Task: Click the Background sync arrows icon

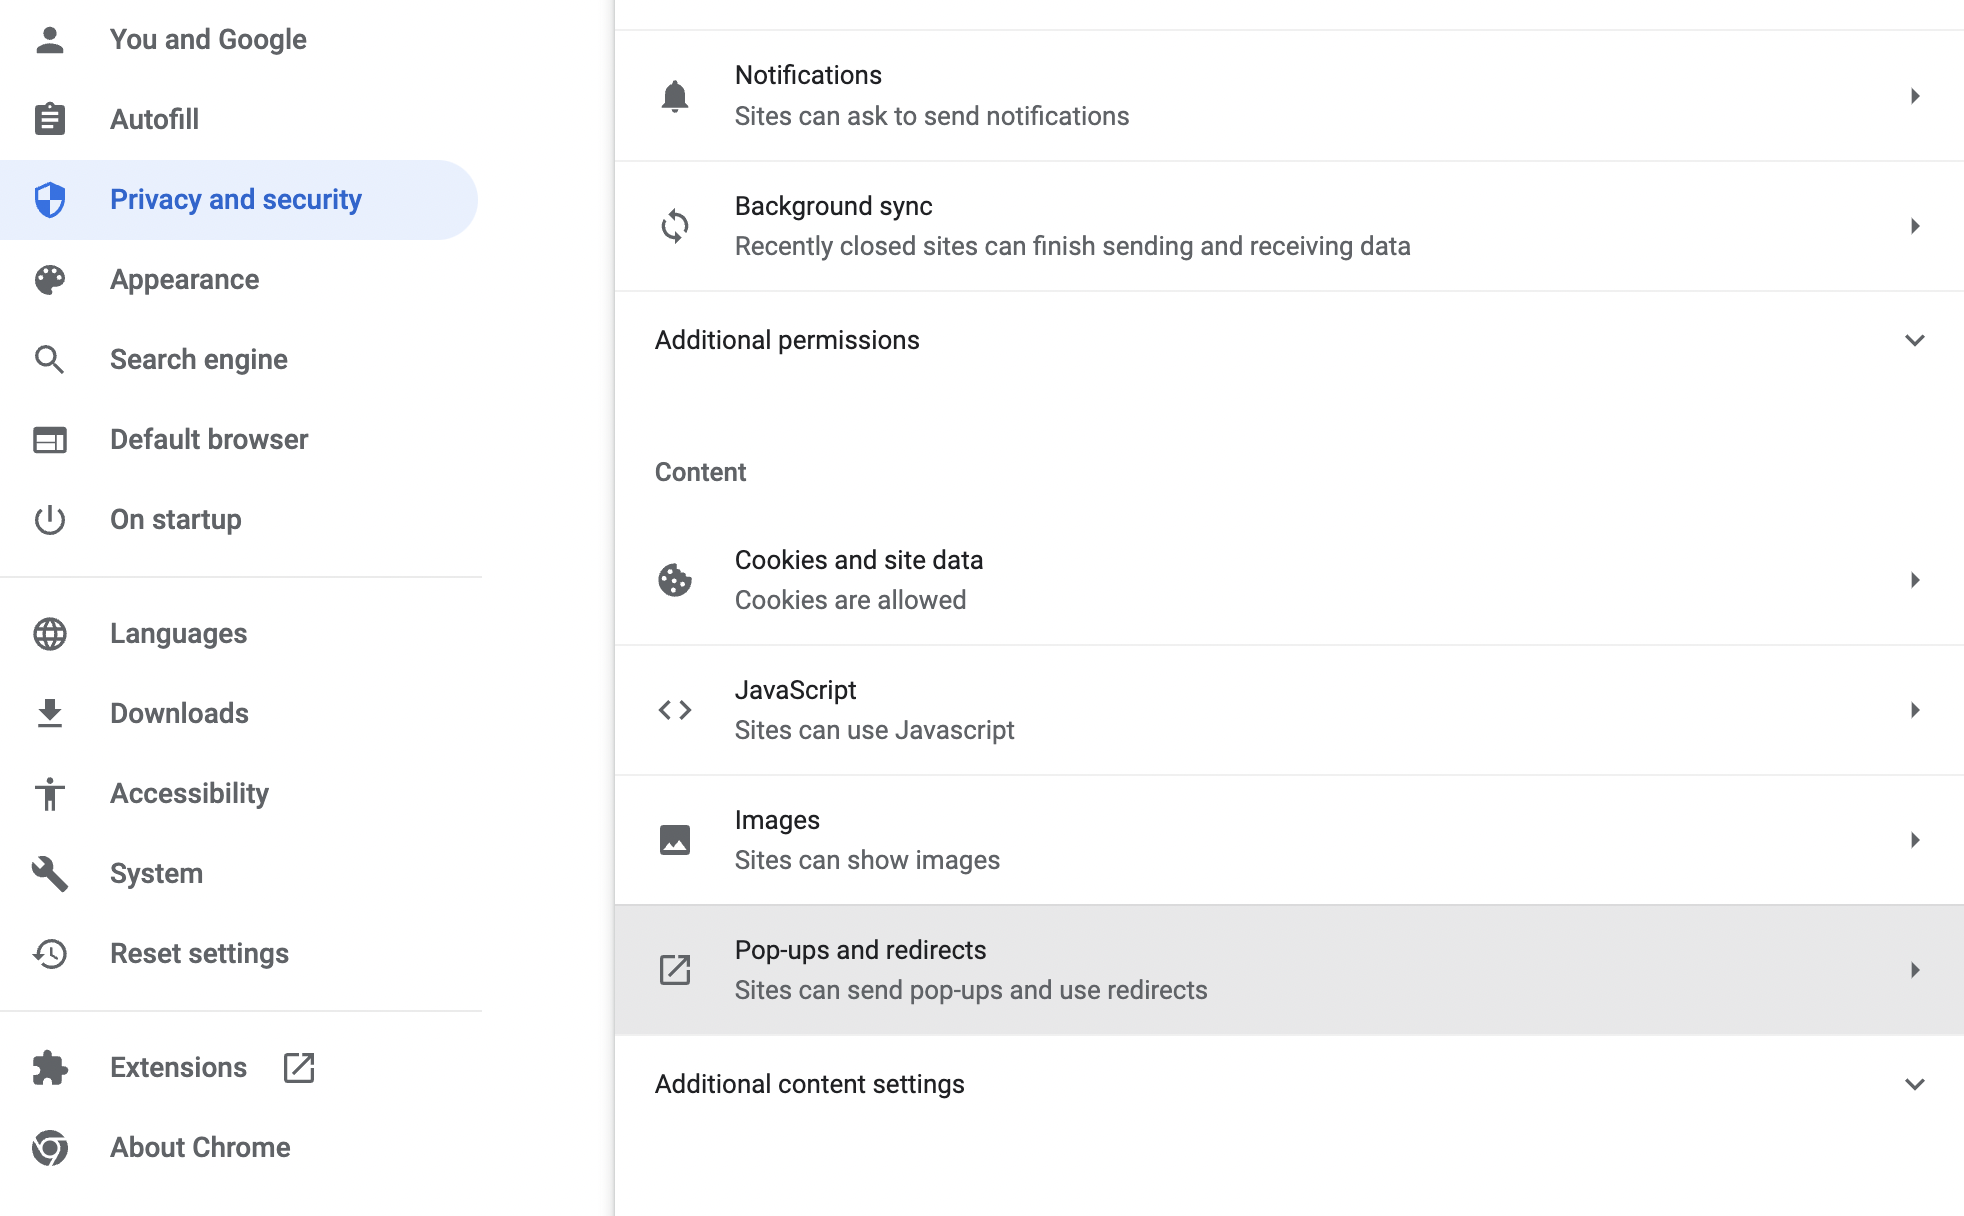Action: [x=675, y=226]
